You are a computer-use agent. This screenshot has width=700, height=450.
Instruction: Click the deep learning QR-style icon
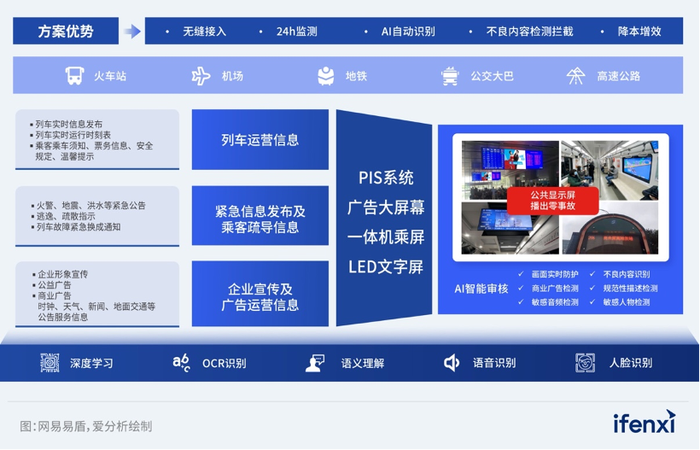click(x=50, y=362)
